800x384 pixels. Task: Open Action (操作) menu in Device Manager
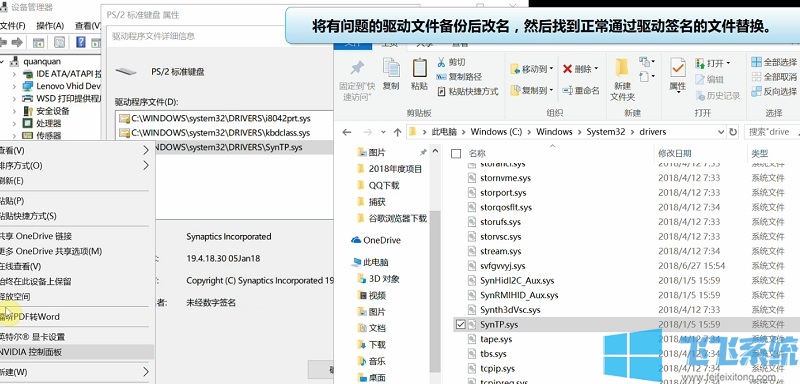tap(50, 25)
